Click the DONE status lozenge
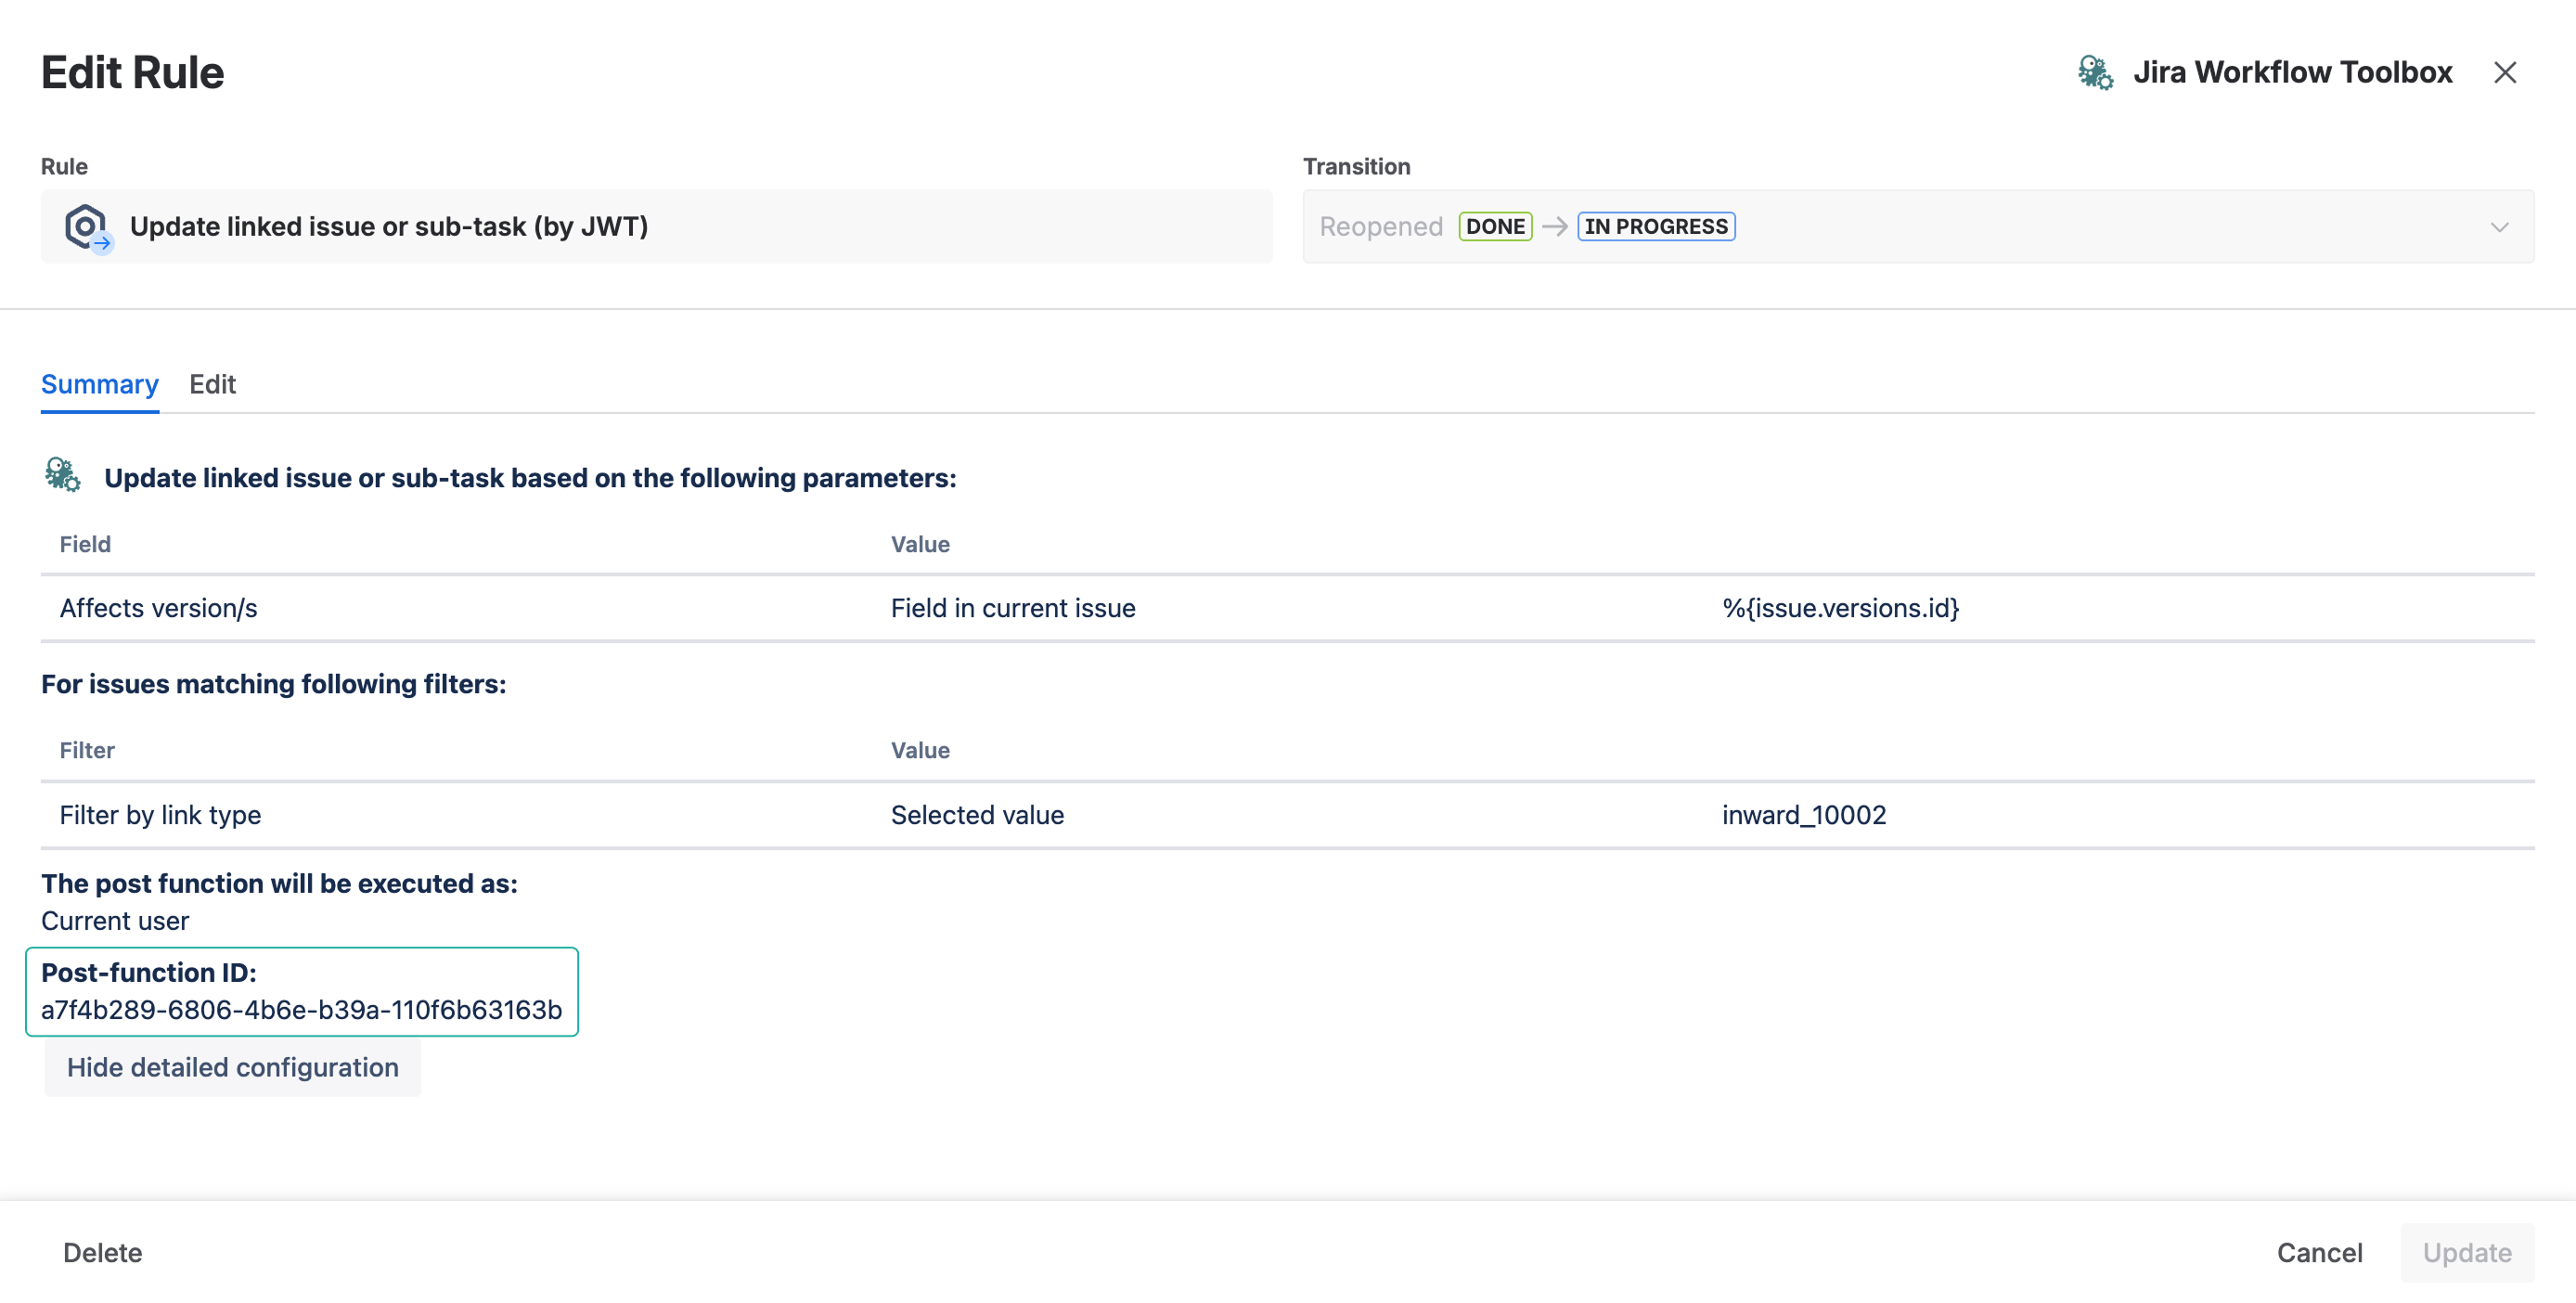This screenshot has width=2576, height=1303. pyautogui.click(x=1494, y=227)
